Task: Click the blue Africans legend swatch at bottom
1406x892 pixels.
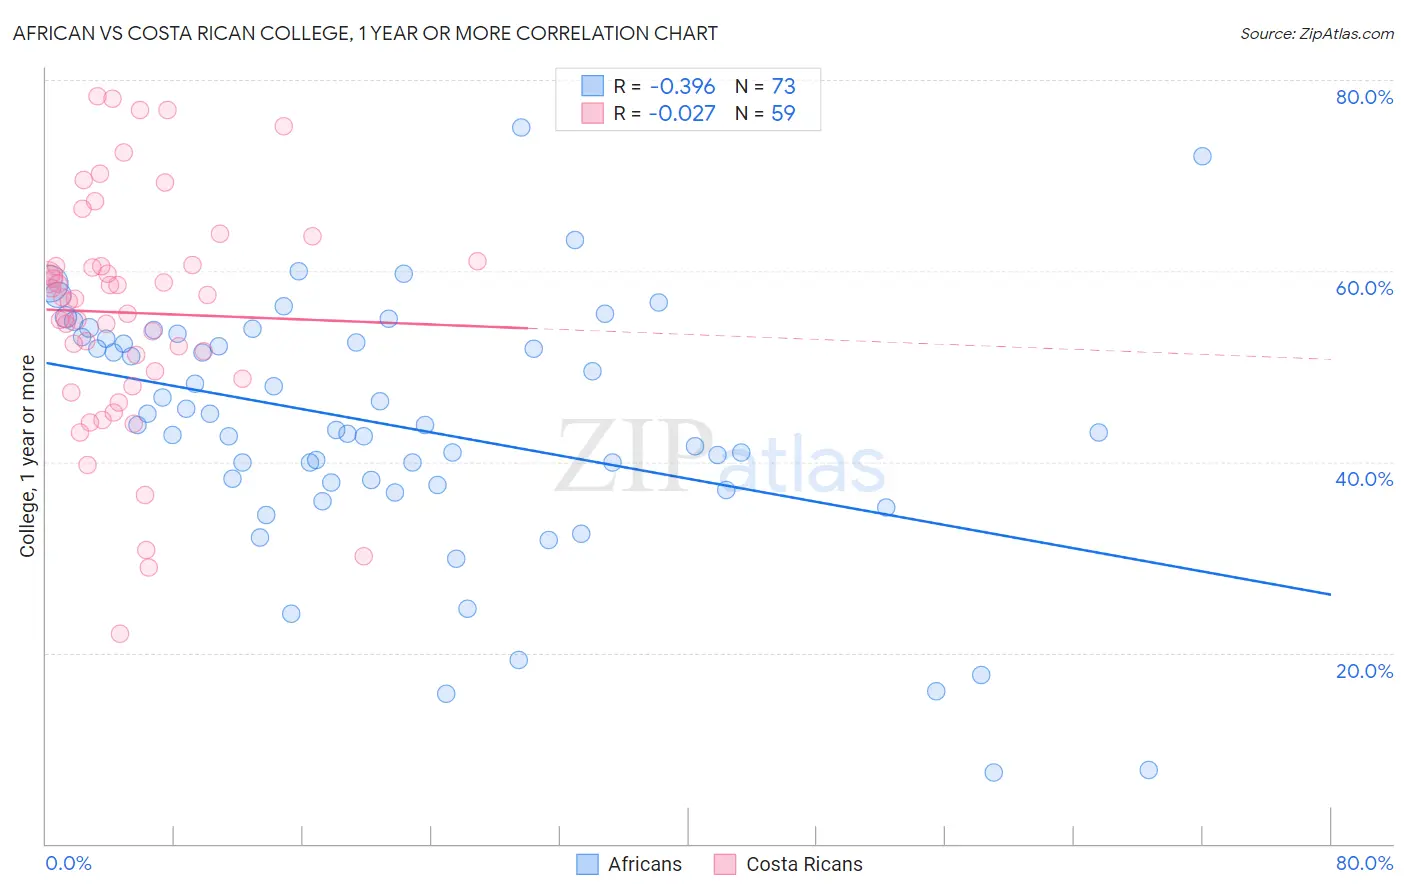Action: coord(587,864)
